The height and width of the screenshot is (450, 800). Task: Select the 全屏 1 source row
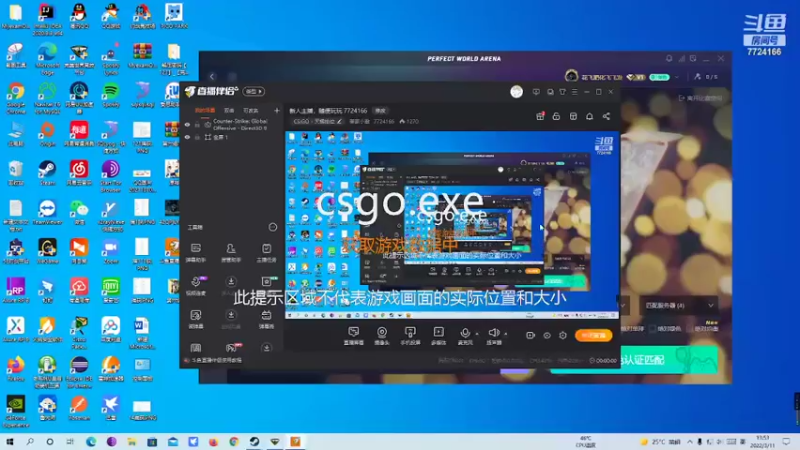point(233,137)
